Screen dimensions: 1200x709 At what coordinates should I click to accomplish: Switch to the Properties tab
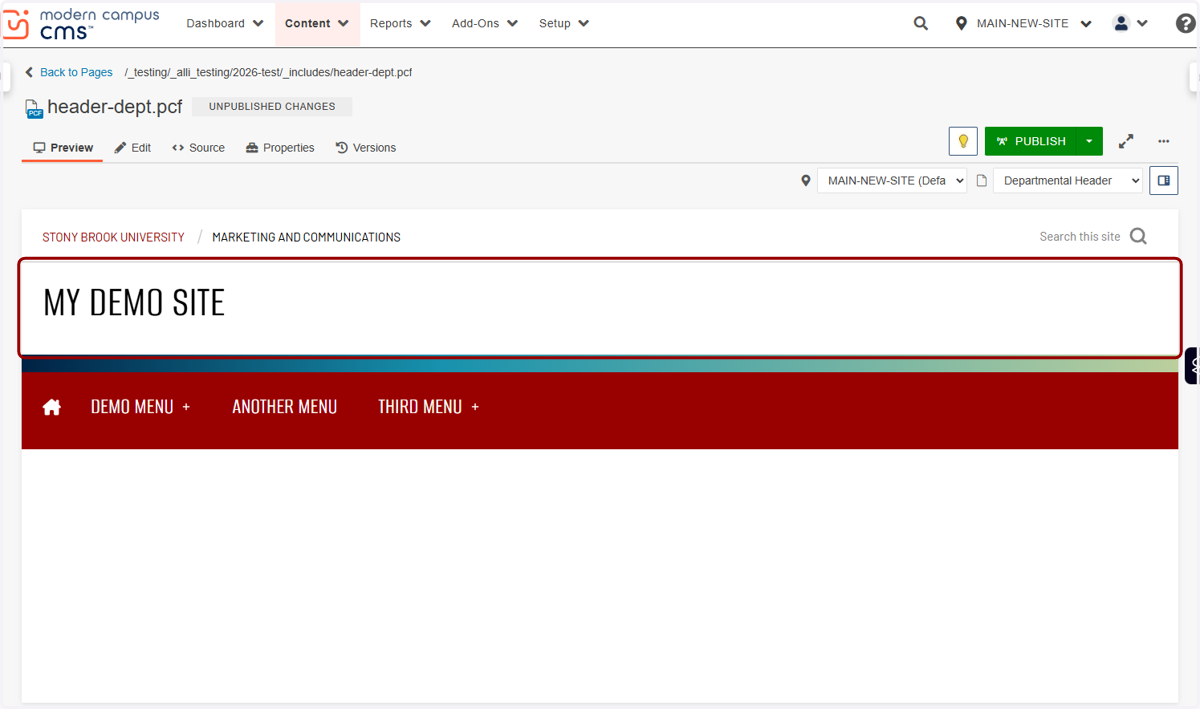pyautogui.click(x=280, y=148)
